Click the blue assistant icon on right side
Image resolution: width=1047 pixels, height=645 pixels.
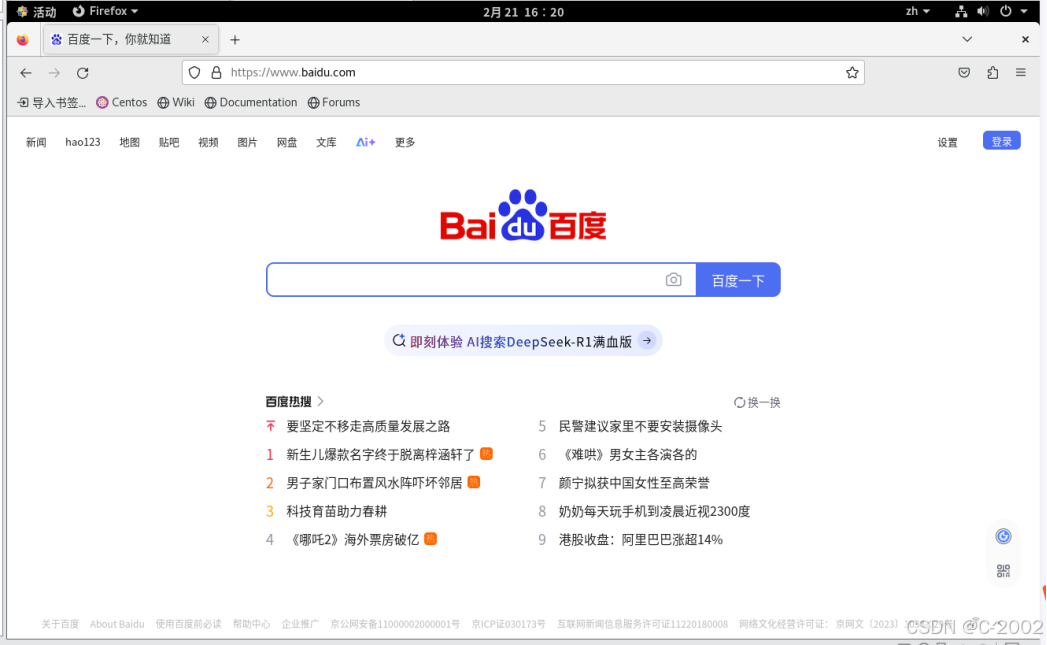1004,536
